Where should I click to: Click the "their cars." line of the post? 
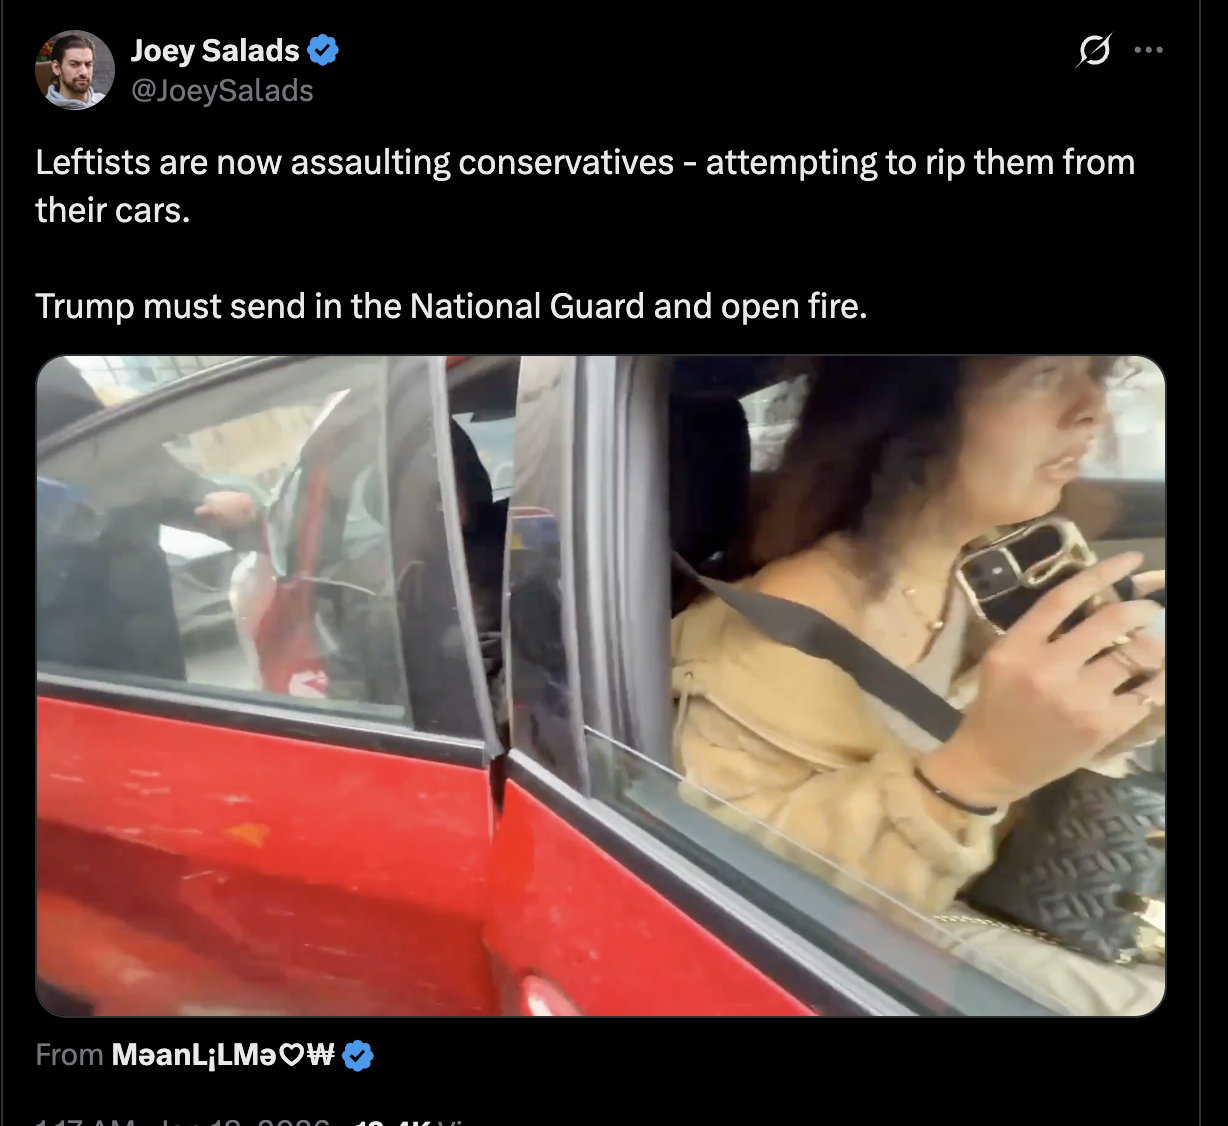[112, 210]
